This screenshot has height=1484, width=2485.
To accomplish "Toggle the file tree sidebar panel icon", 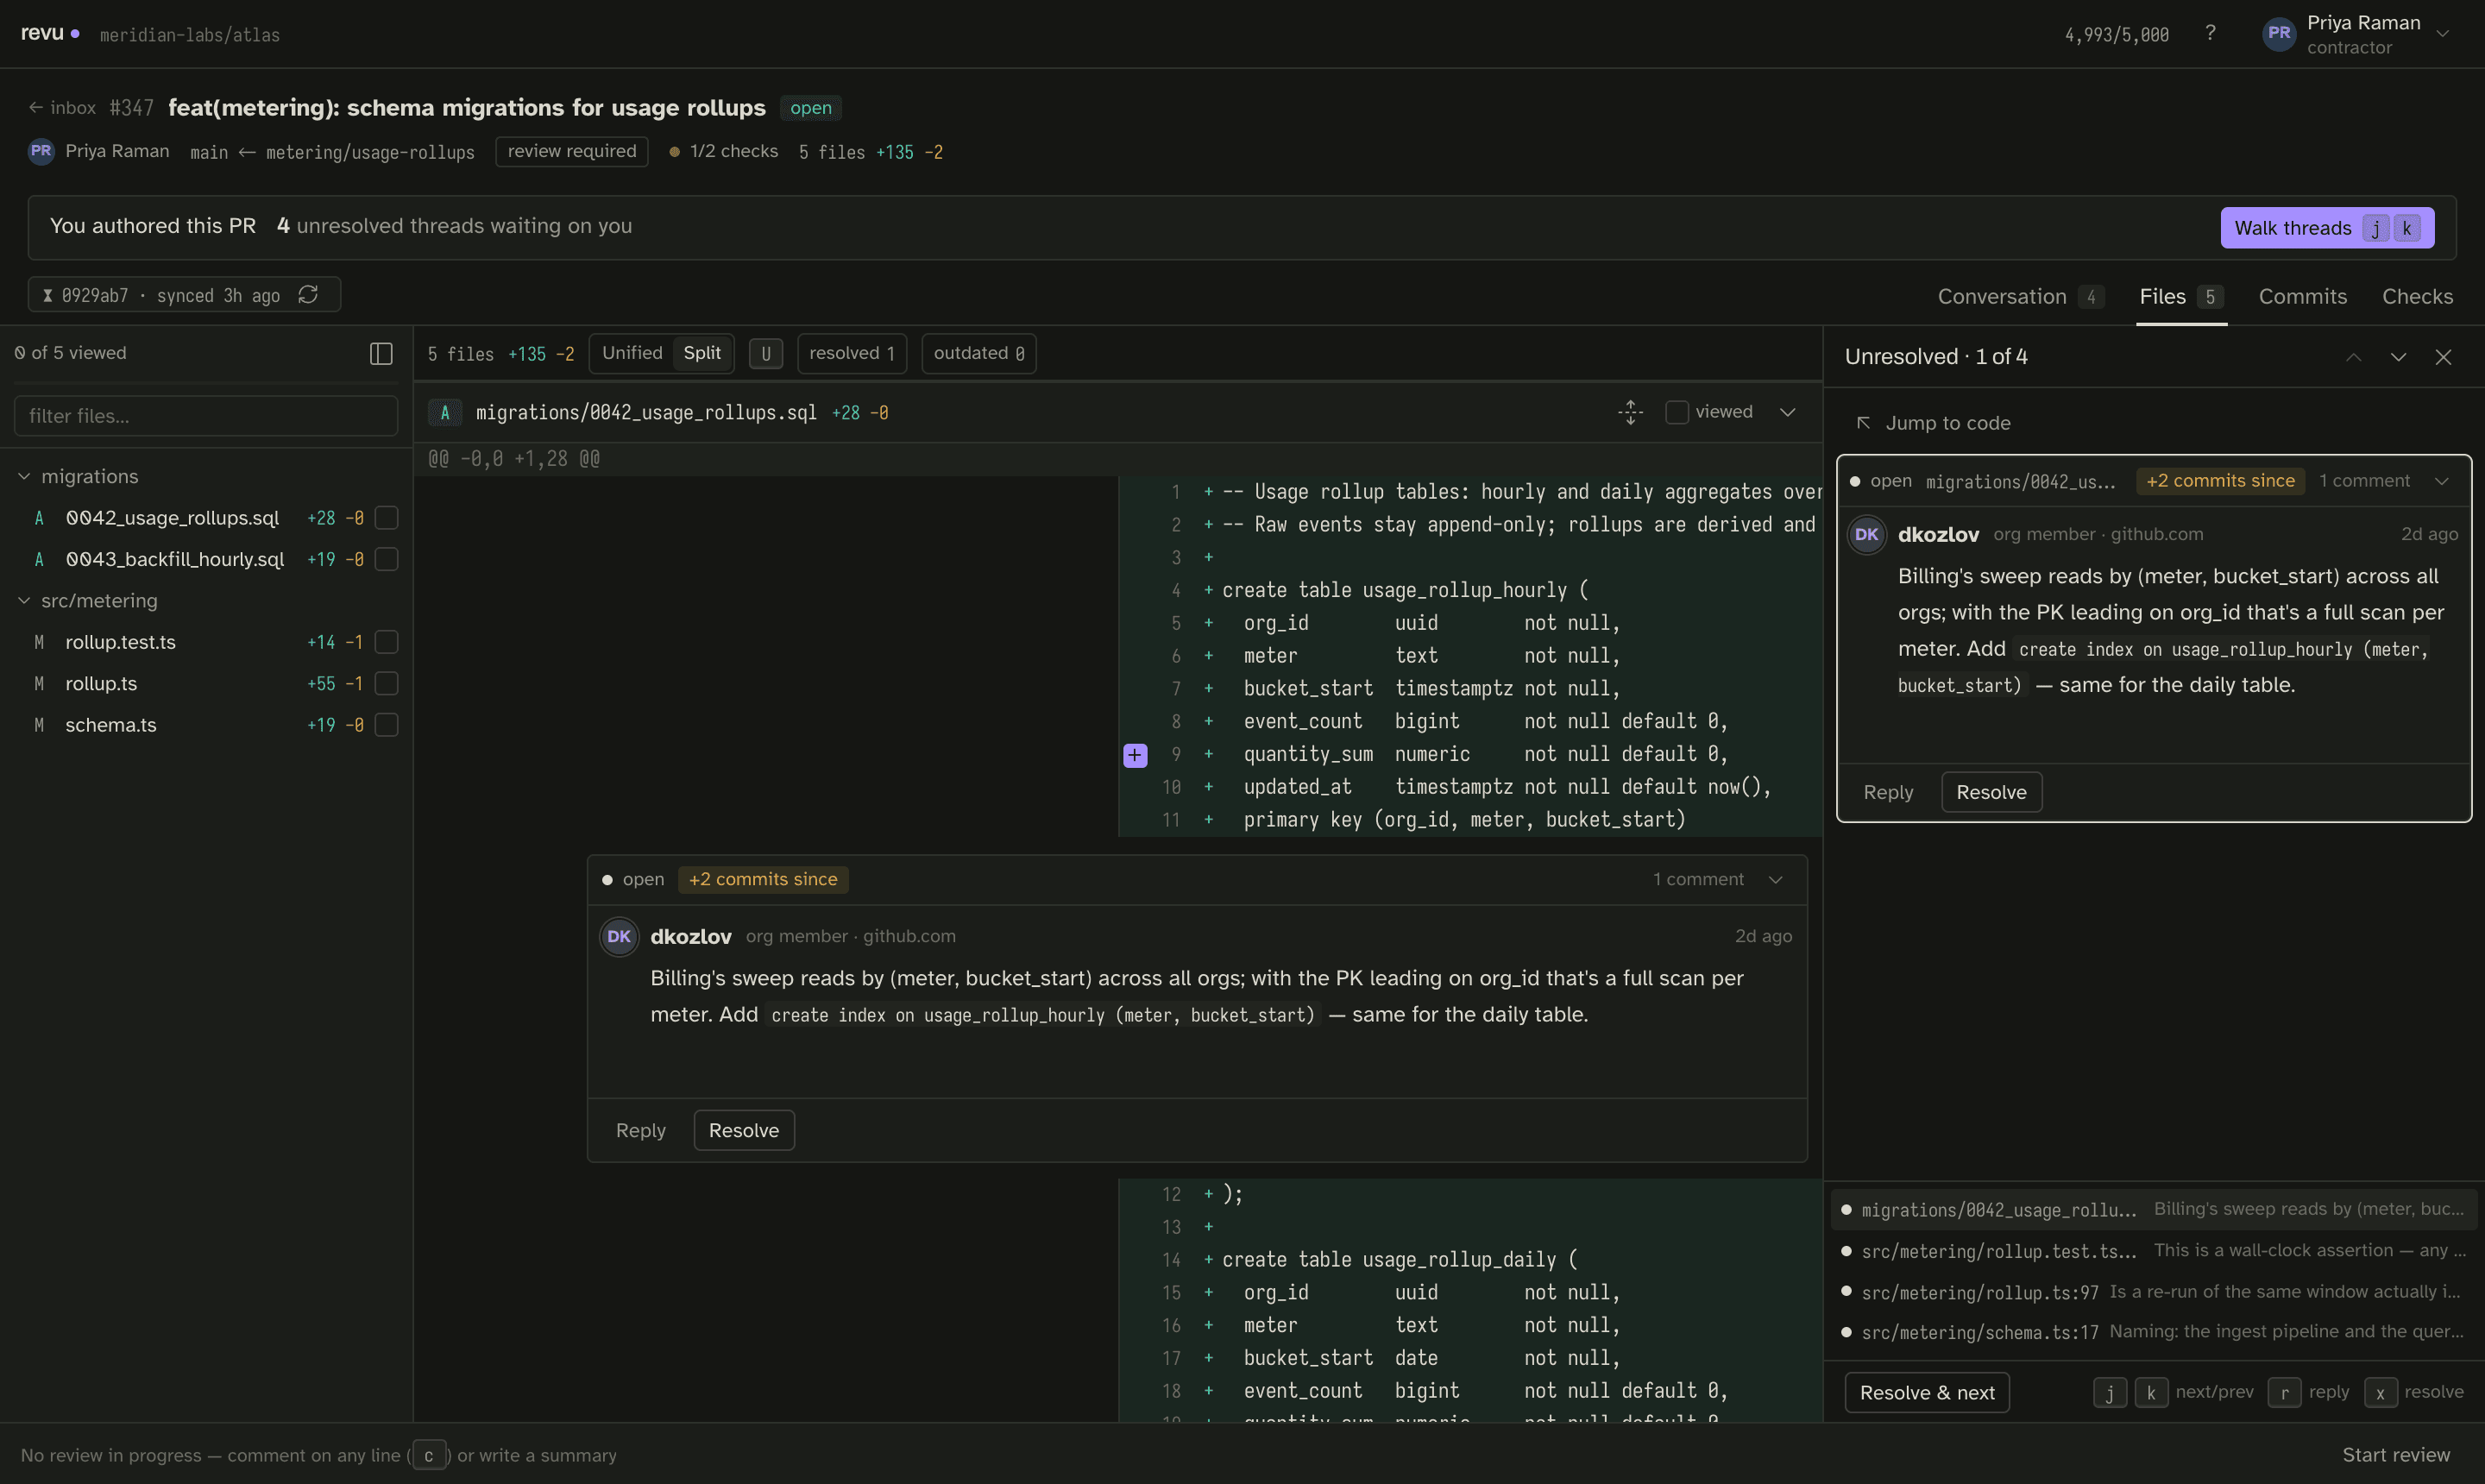I will coord(381,353).
